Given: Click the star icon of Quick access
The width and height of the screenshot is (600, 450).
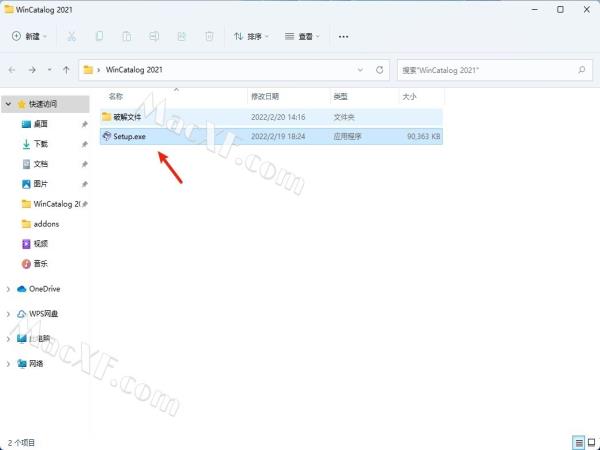Looking at the screenshot, I should click(22, 104).
